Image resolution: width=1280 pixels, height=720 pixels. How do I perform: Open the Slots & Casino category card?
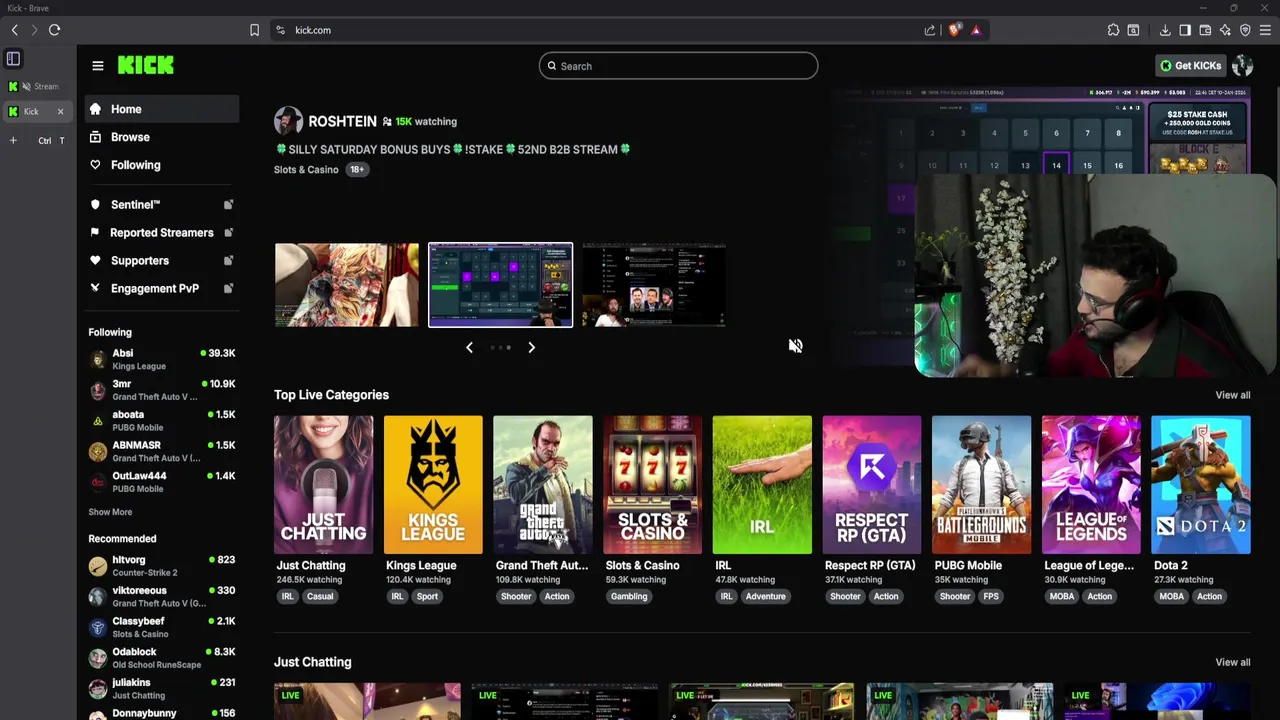pyautogui.click(x=652, y=485)
